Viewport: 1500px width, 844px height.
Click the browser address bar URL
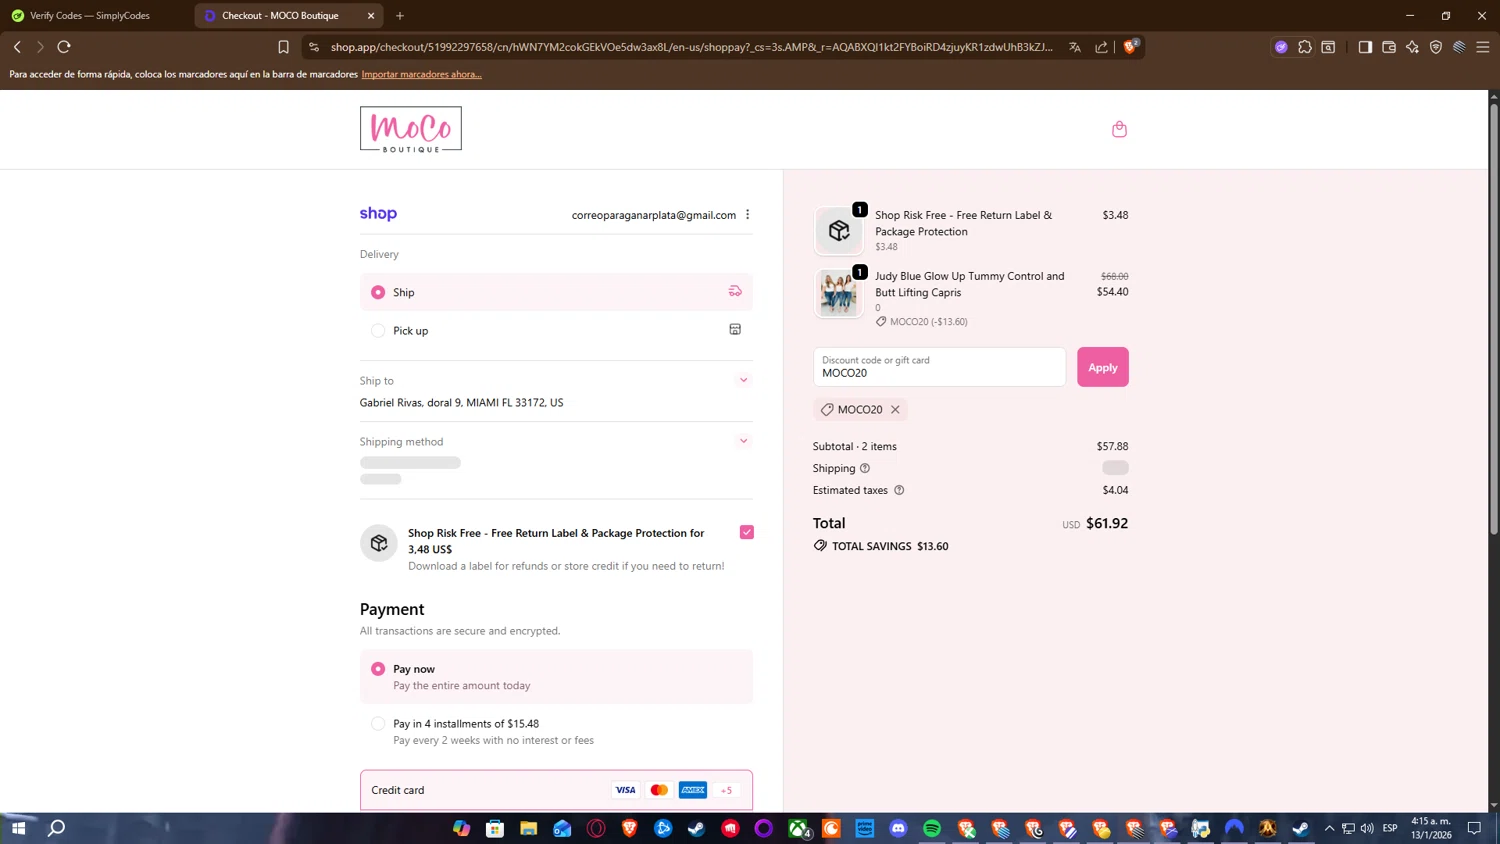[x=692, y=47]
